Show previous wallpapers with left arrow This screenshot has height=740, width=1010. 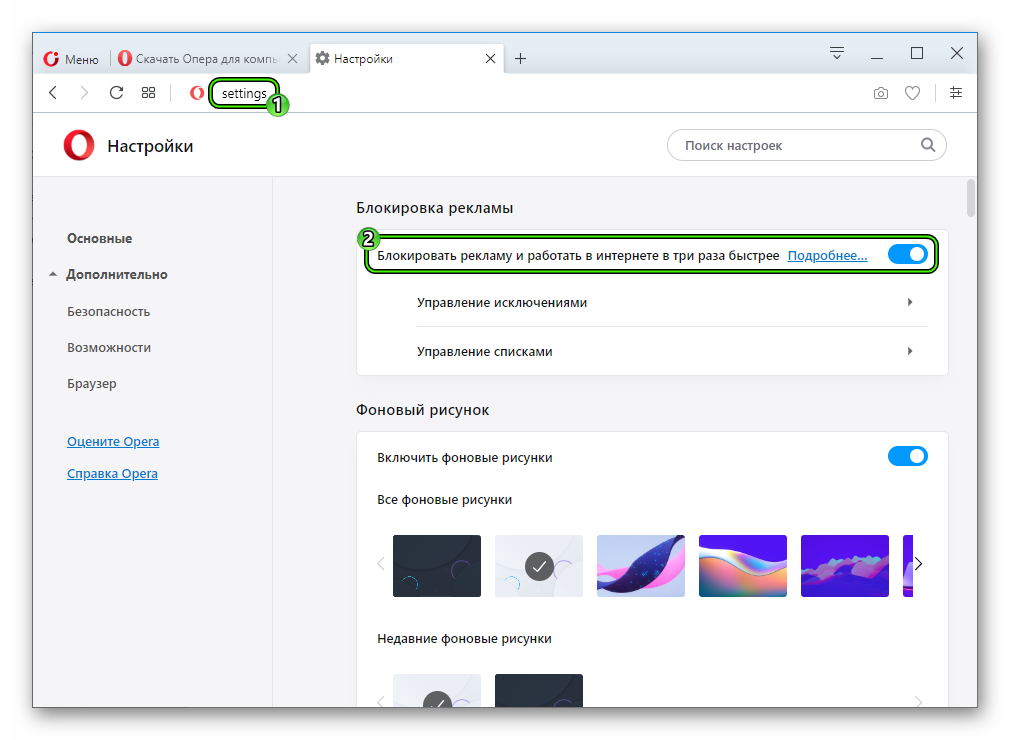(x=381, y=564)
